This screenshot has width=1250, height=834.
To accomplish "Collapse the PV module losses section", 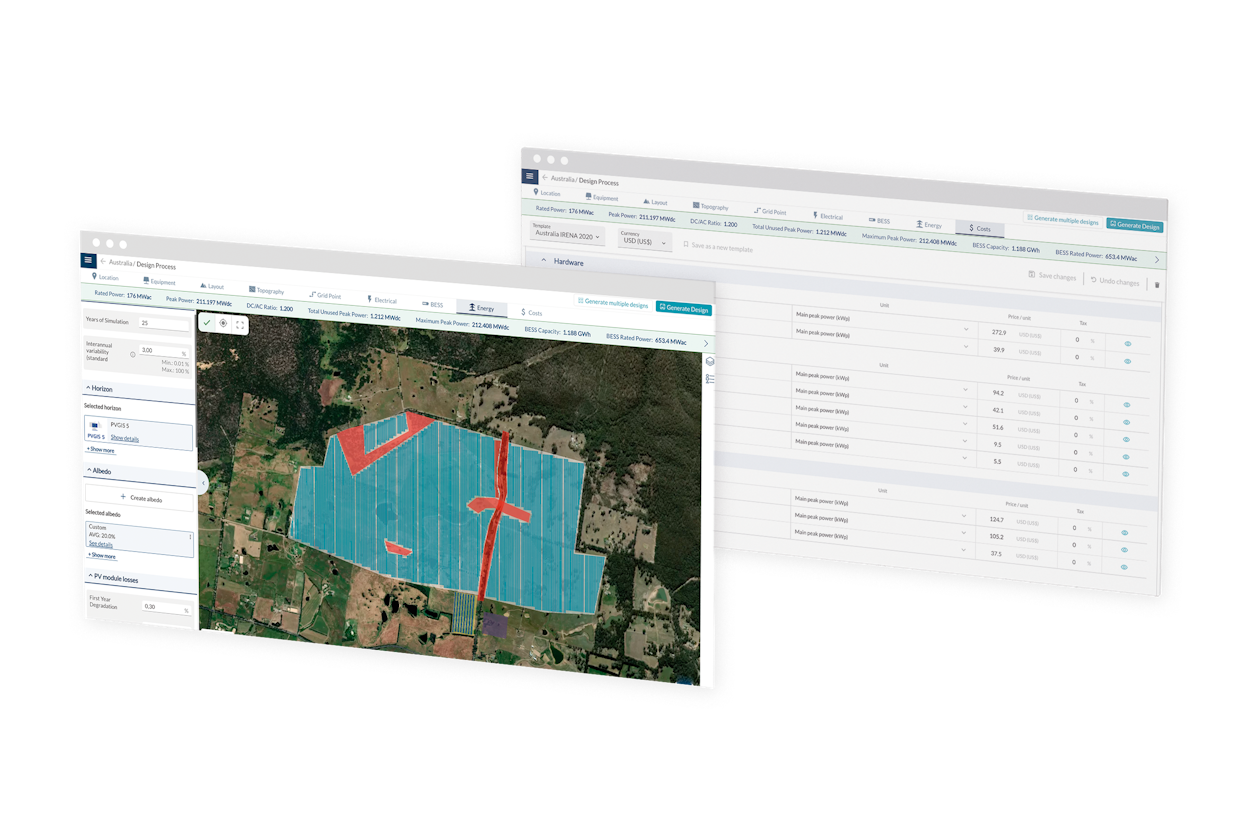I will click(90, 576).
